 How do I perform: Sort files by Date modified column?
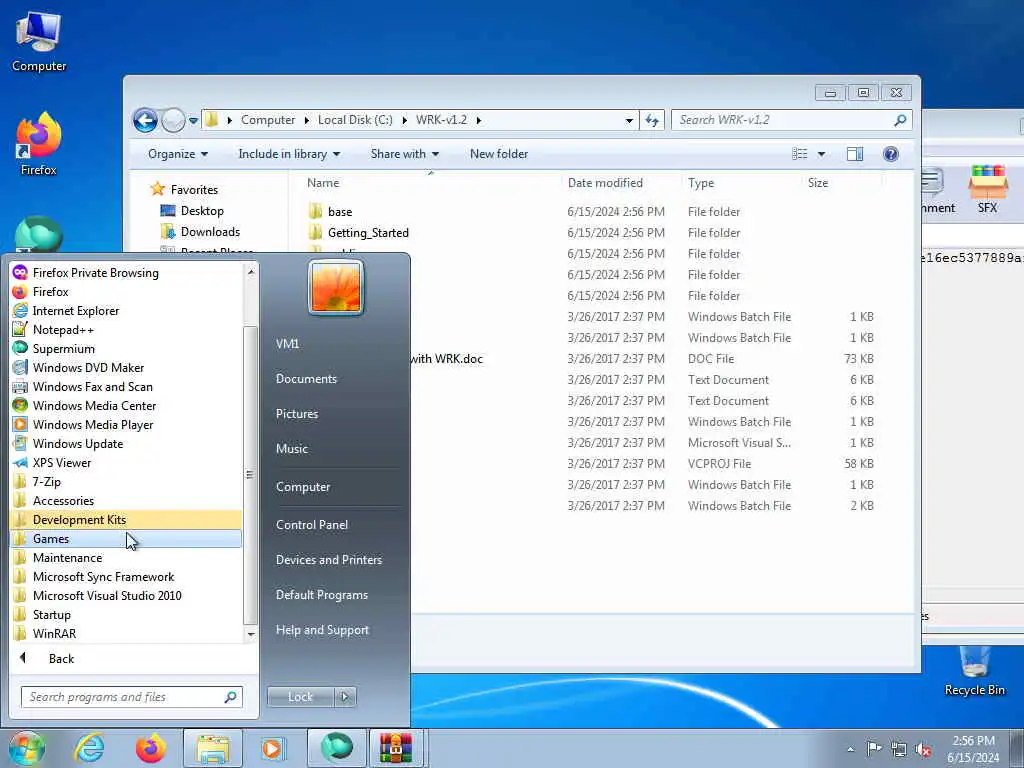coord(605,183)
